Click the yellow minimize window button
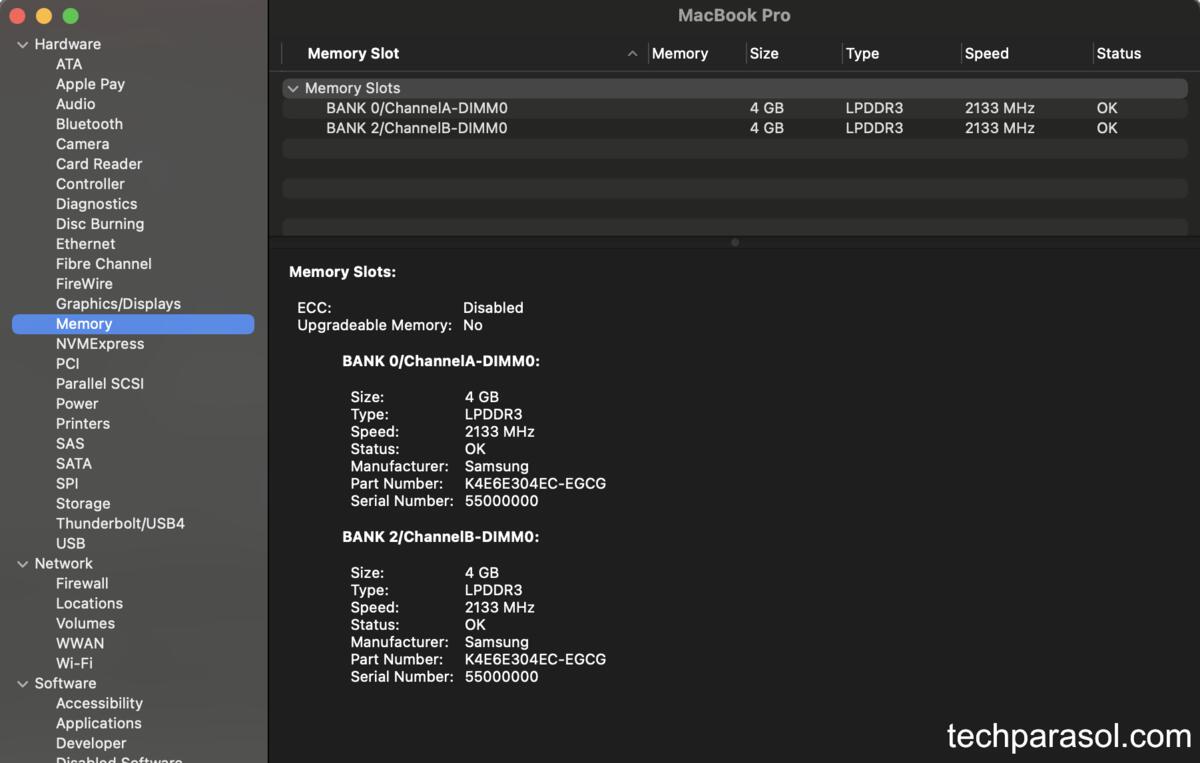The height and width of the screenshot is (763, 1200). pyautogui.click(x=44, y=16)
